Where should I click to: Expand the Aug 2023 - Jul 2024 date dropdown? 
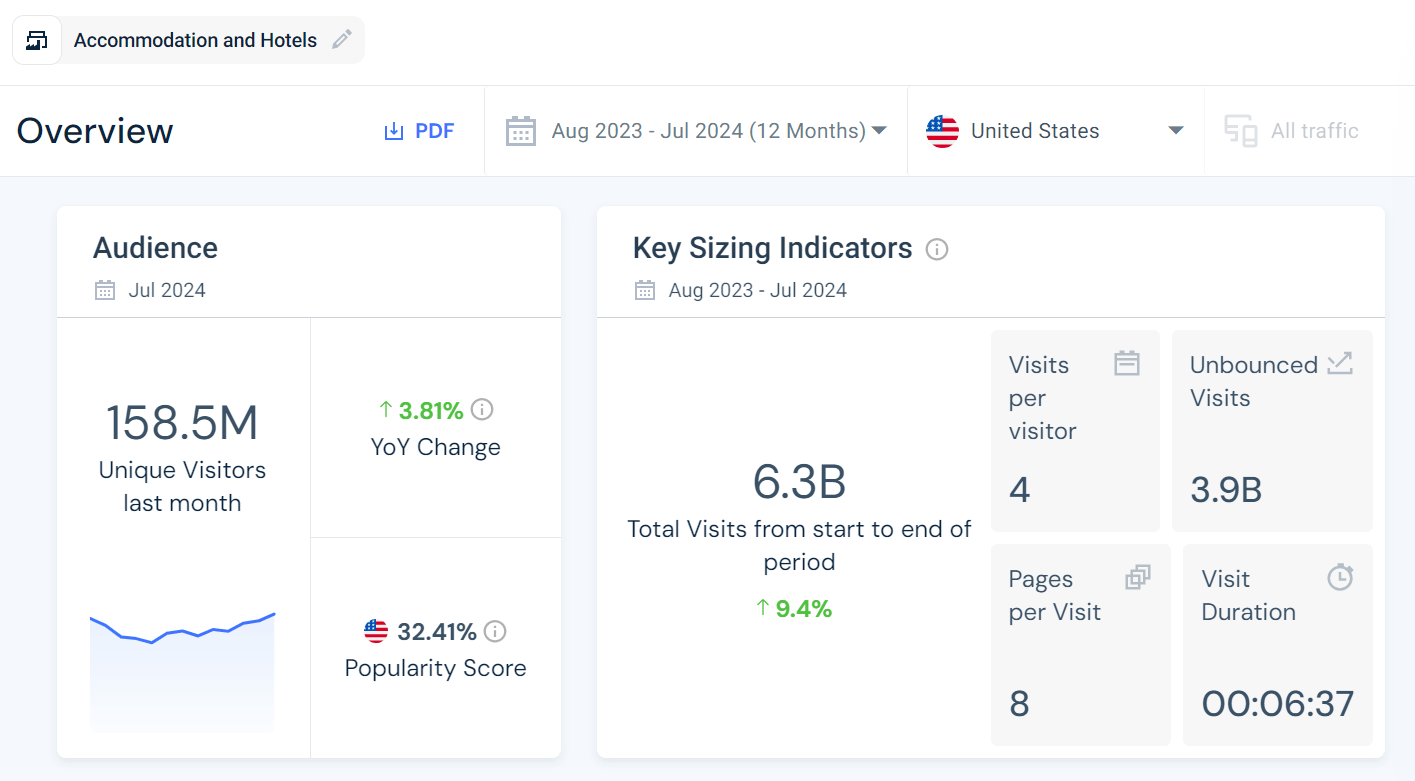point(879,131)
